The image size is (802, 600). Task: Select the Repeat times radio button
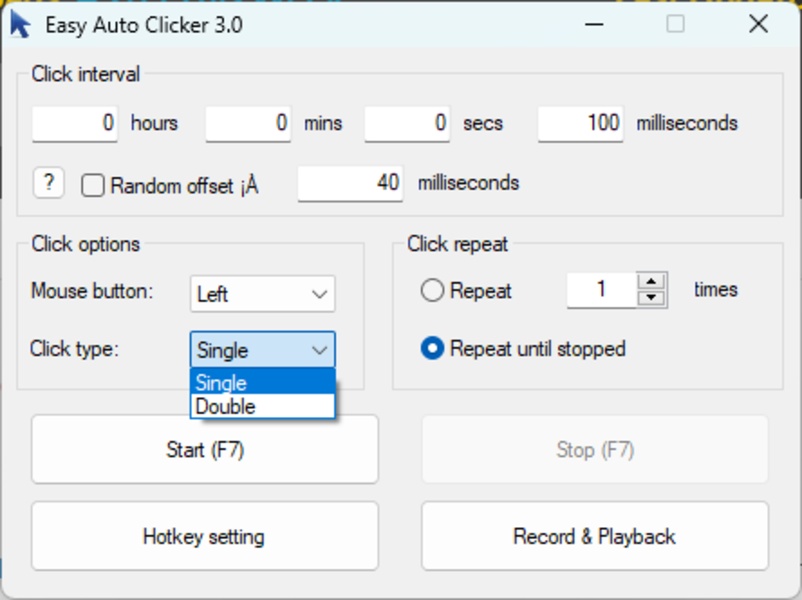433,291
